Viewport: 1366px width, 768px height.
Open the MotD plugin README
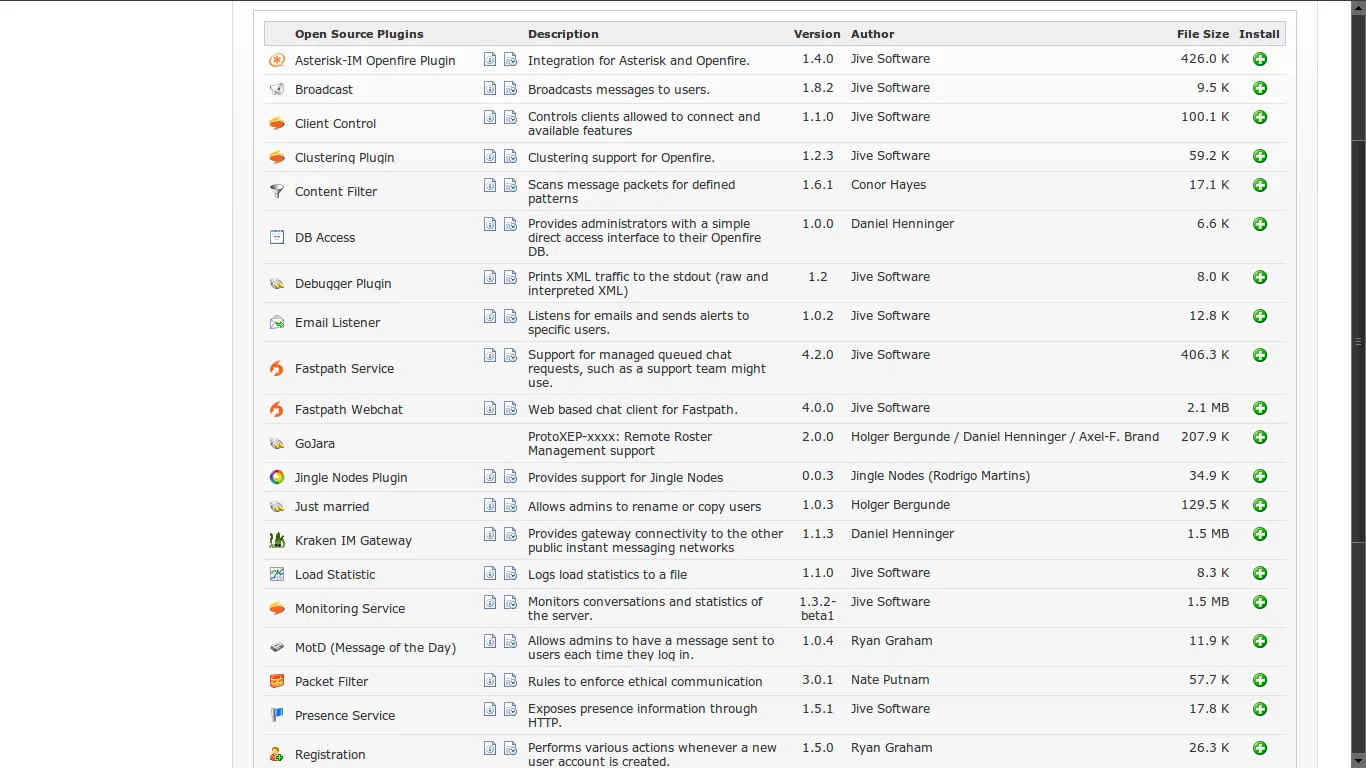[490, 641]
